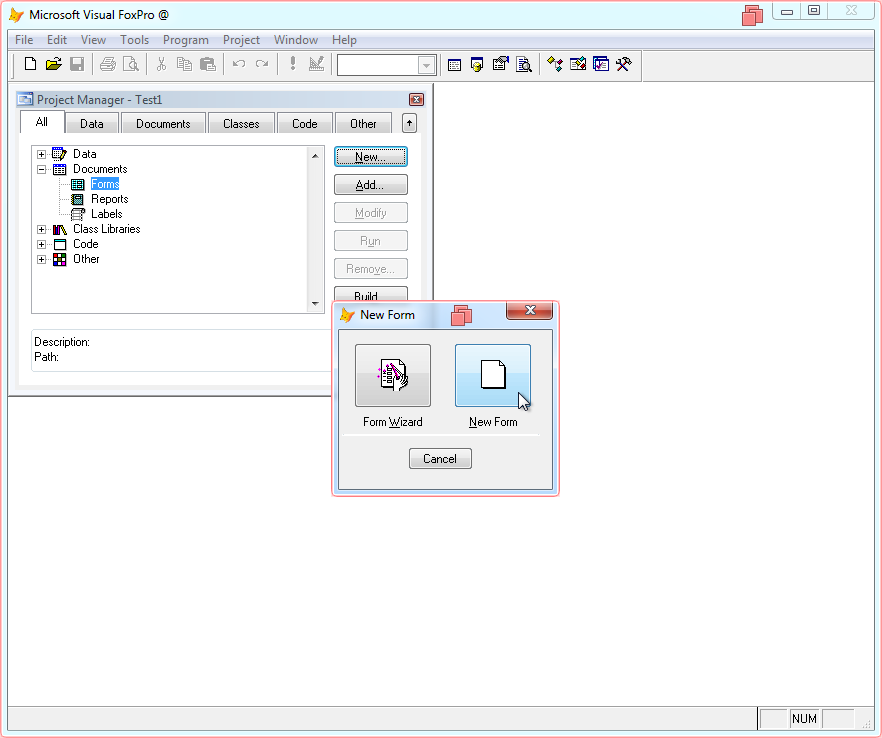
Task: Expand the Other tree node
Action: click(42, 259)
